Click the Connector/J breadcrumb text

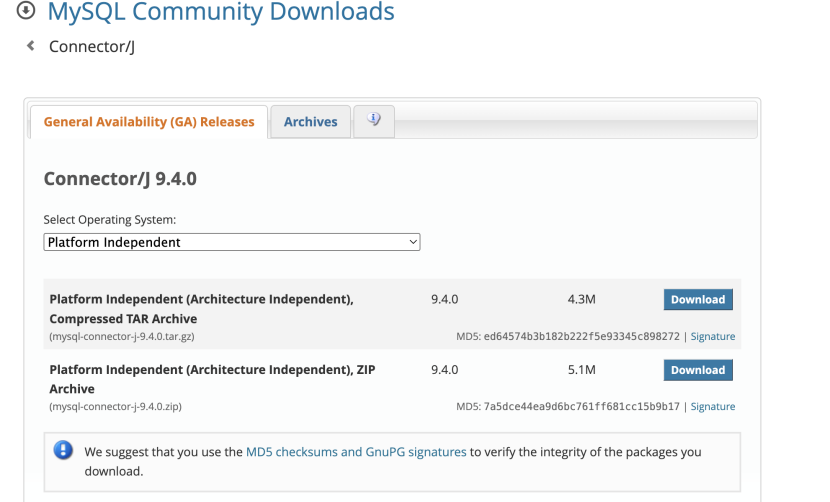coord(92,47)
